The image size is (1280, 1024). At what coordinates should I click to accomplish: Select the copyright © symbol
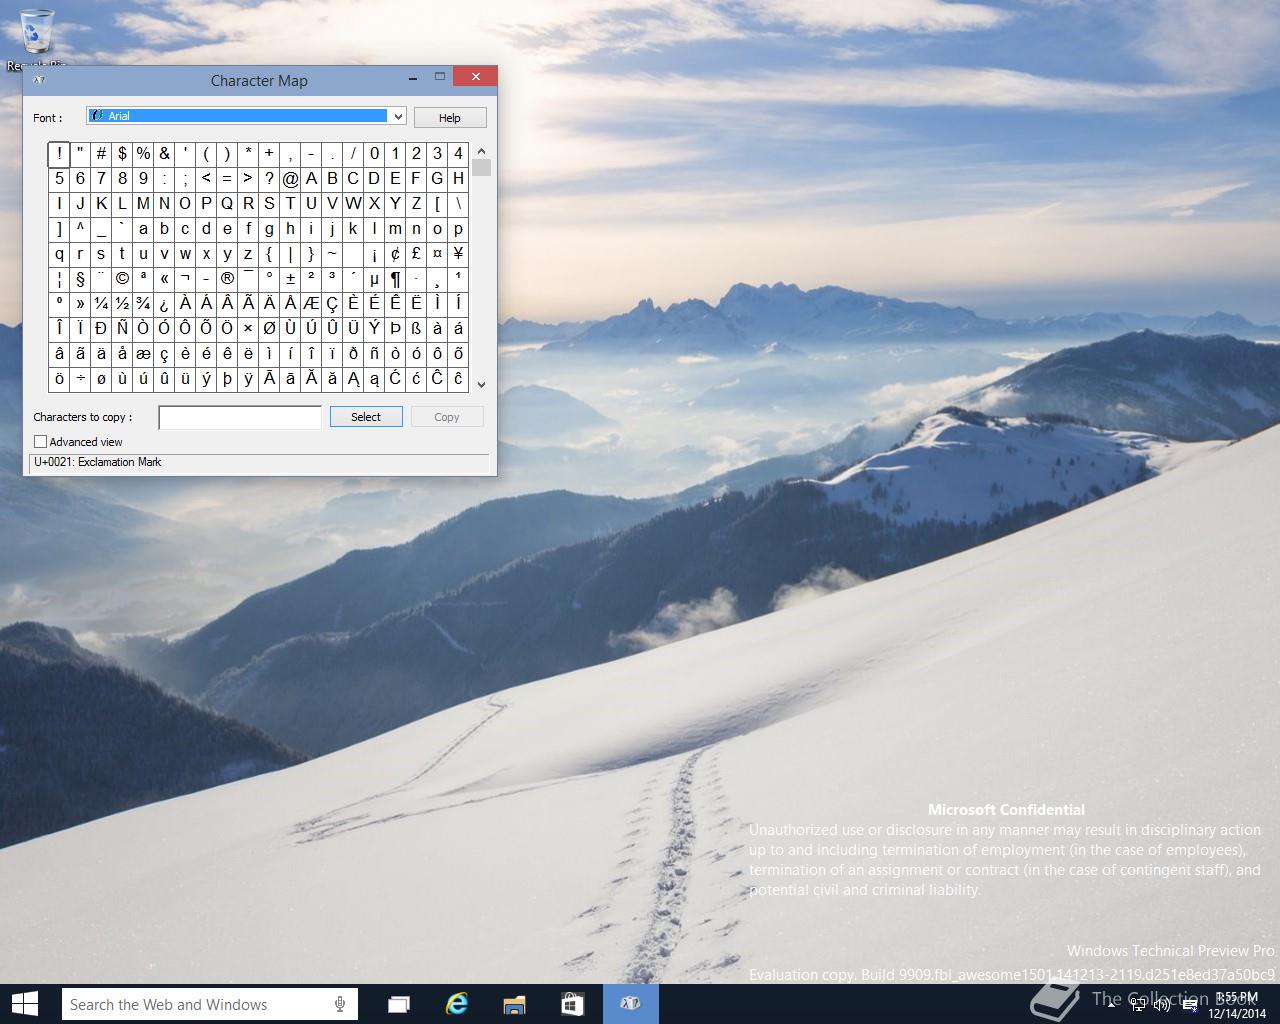click(x=122, y=279)
